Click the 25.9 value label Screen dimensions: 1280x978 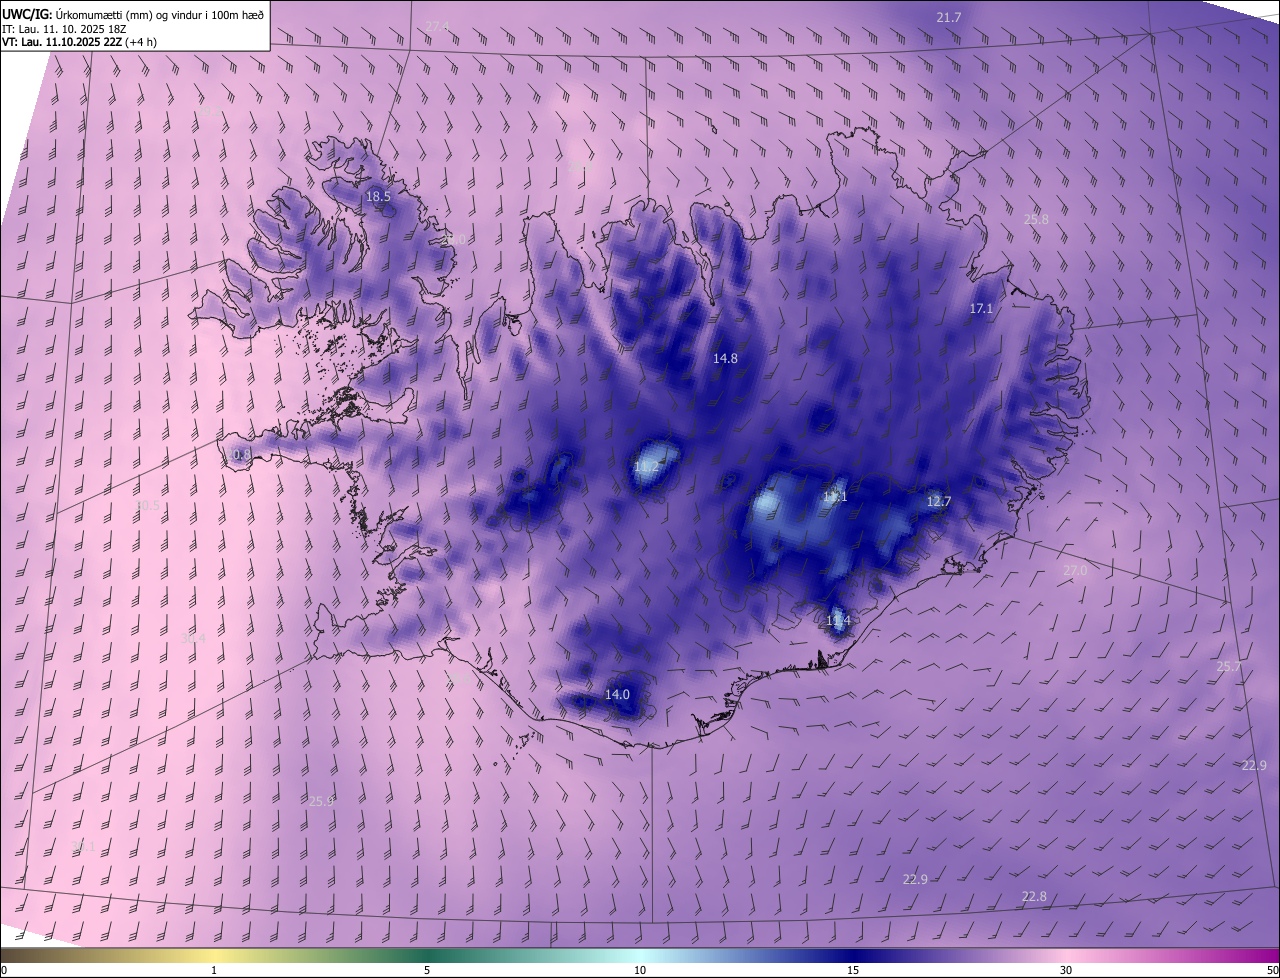coord(321,801)
